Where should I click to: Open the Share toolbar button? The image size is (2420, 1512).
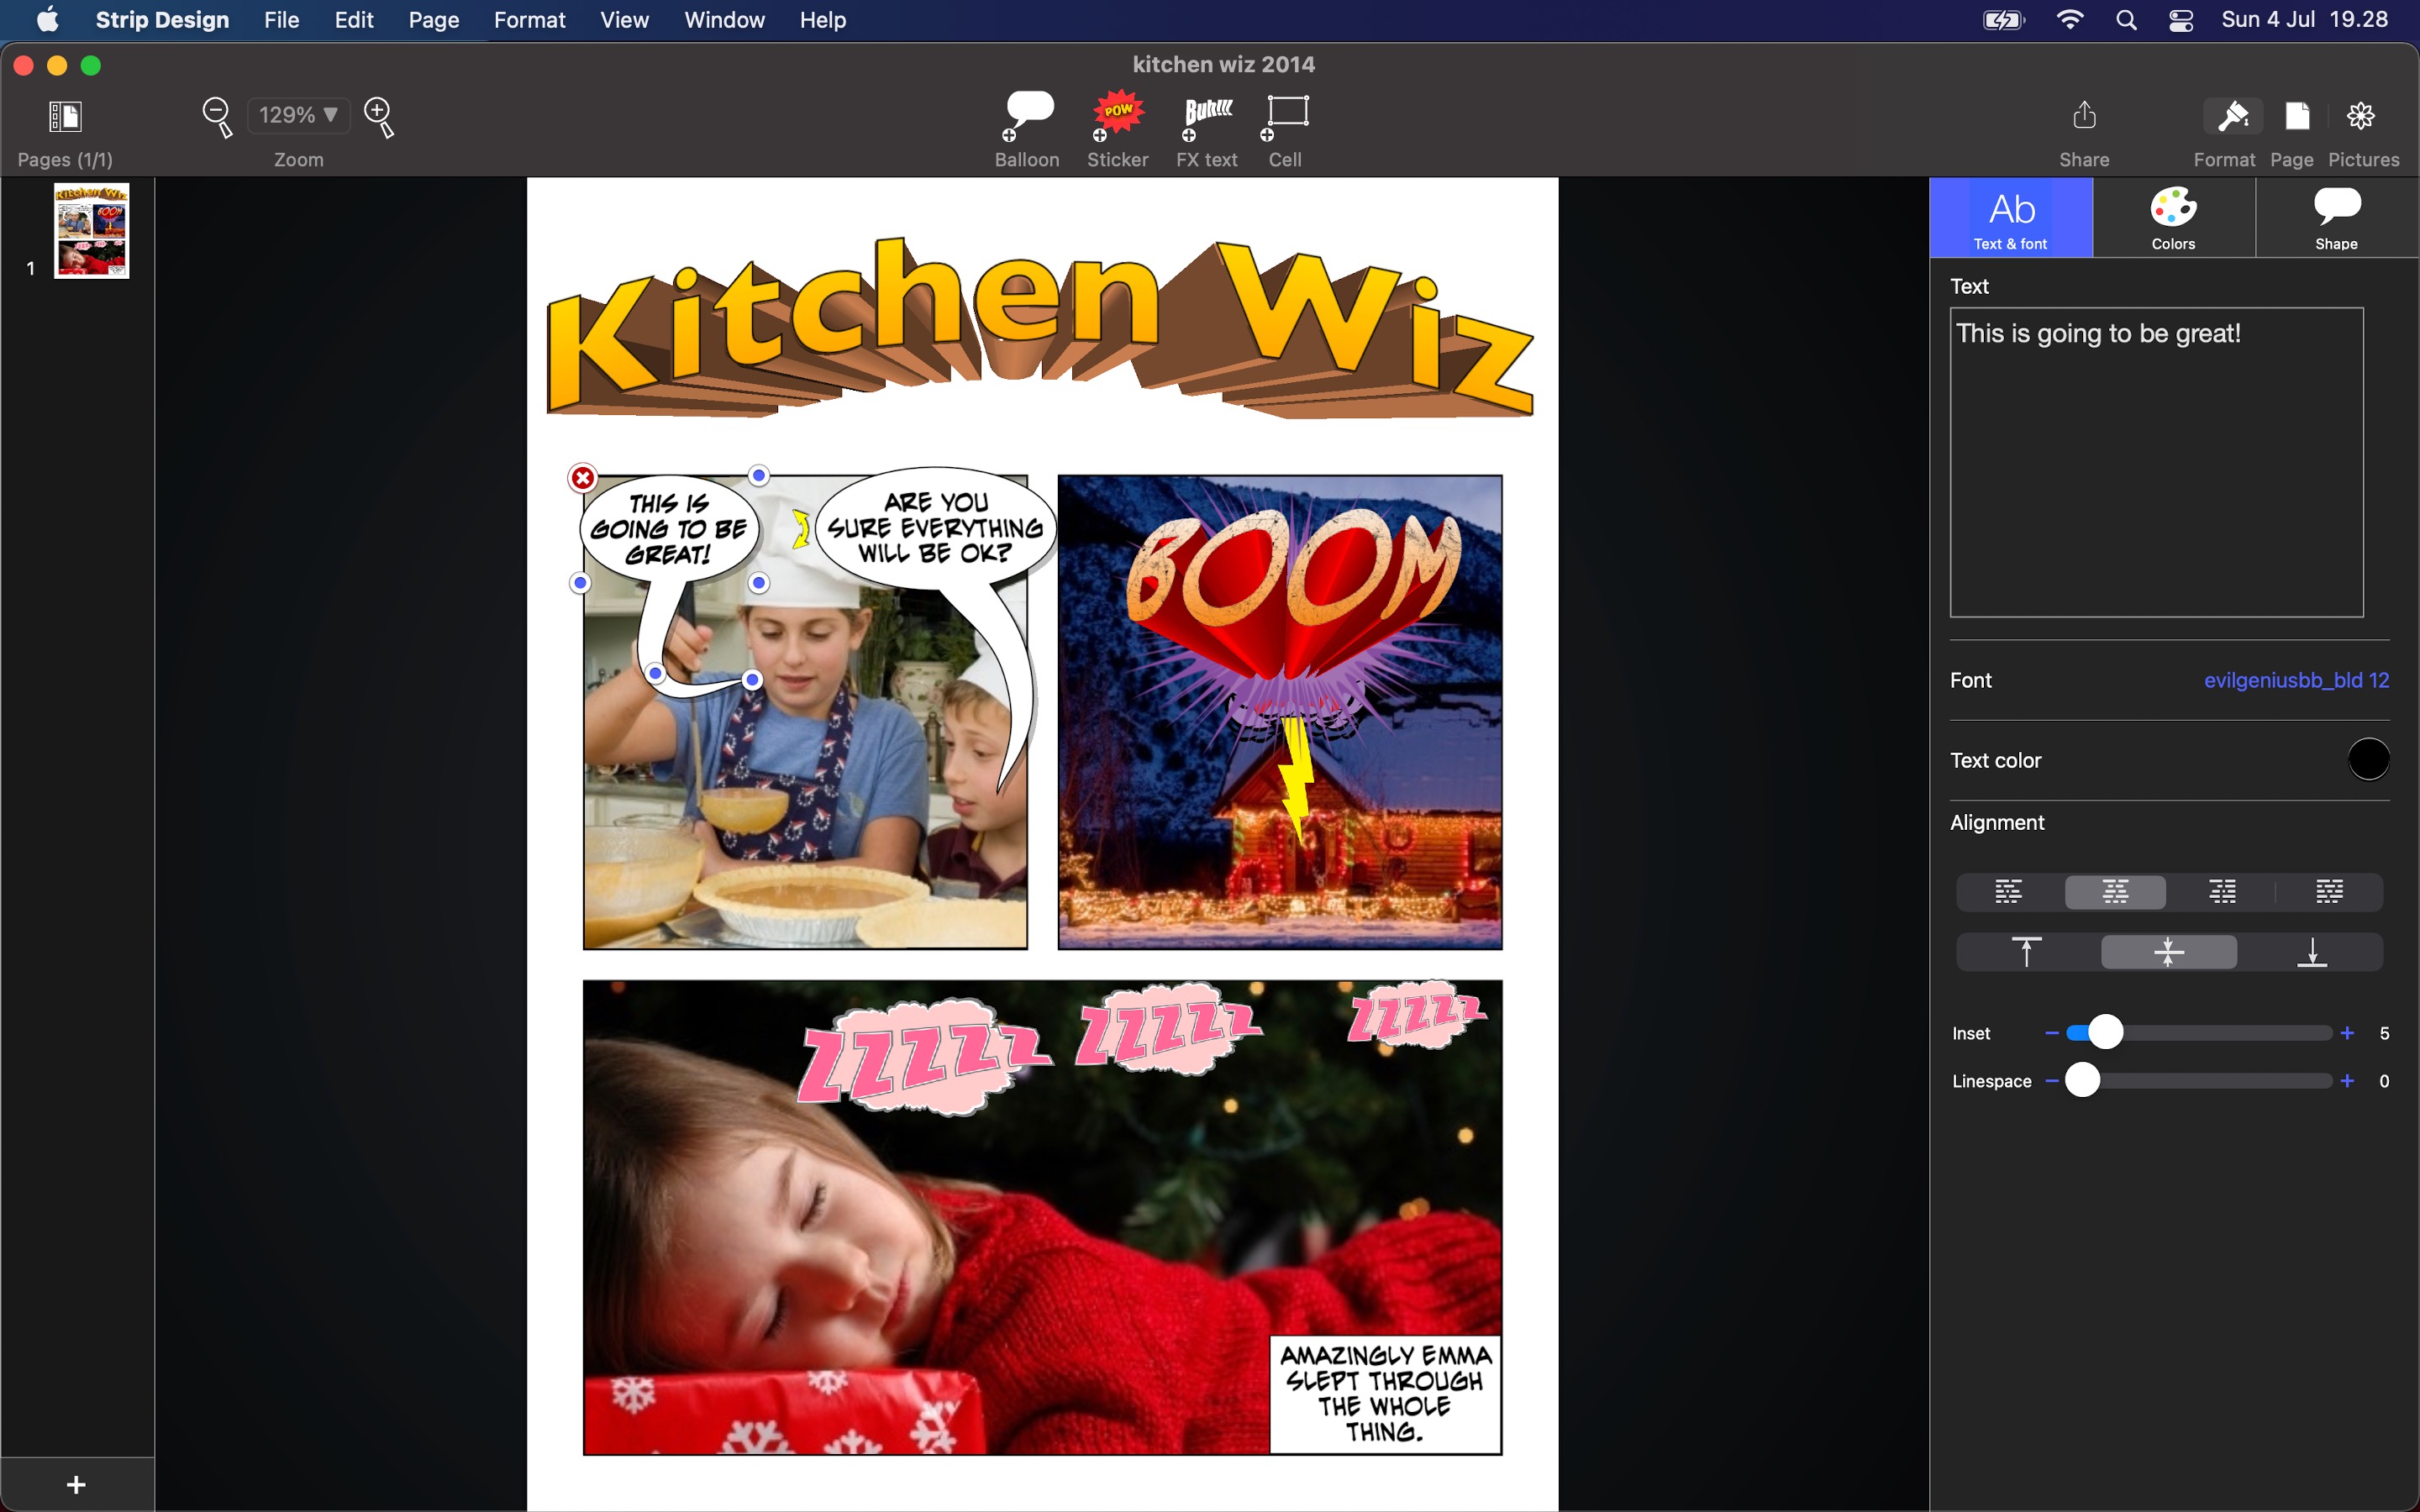point(2084,116)
